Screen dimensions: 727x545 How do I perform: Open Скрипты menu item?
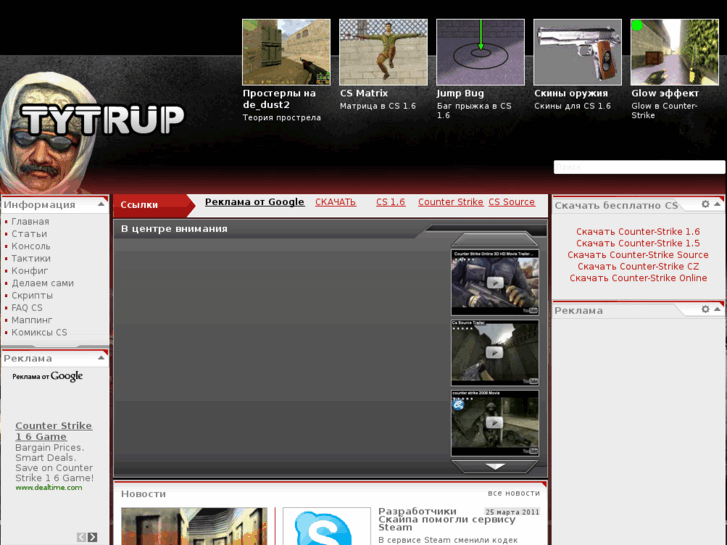32,295
